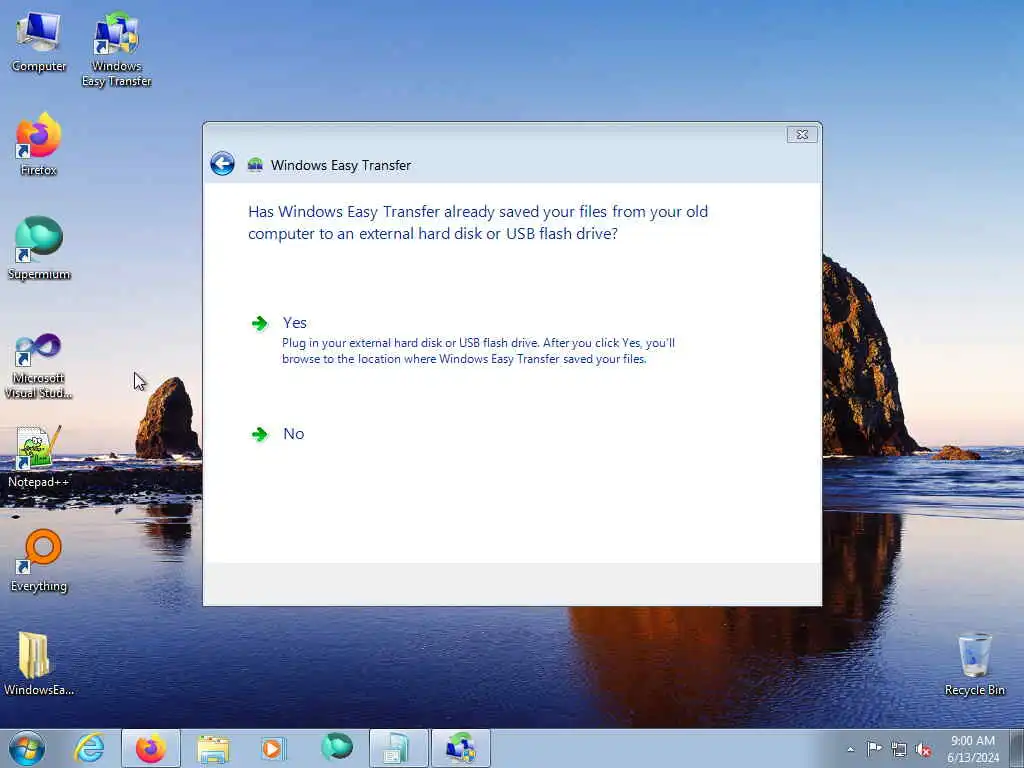This screenshot has width=1024, height=768.
Task: Select the Recycle Bin icon
Action: pos(974,664)
